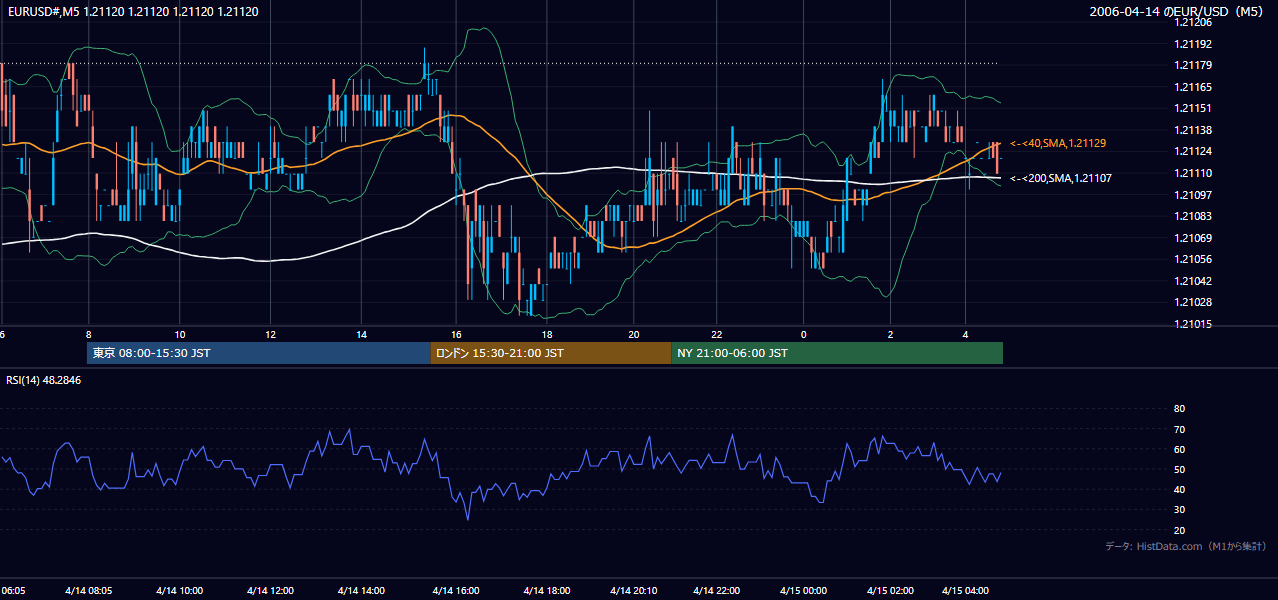
Task: Click price axis value 1.21110
Action: click(1194, 173)
